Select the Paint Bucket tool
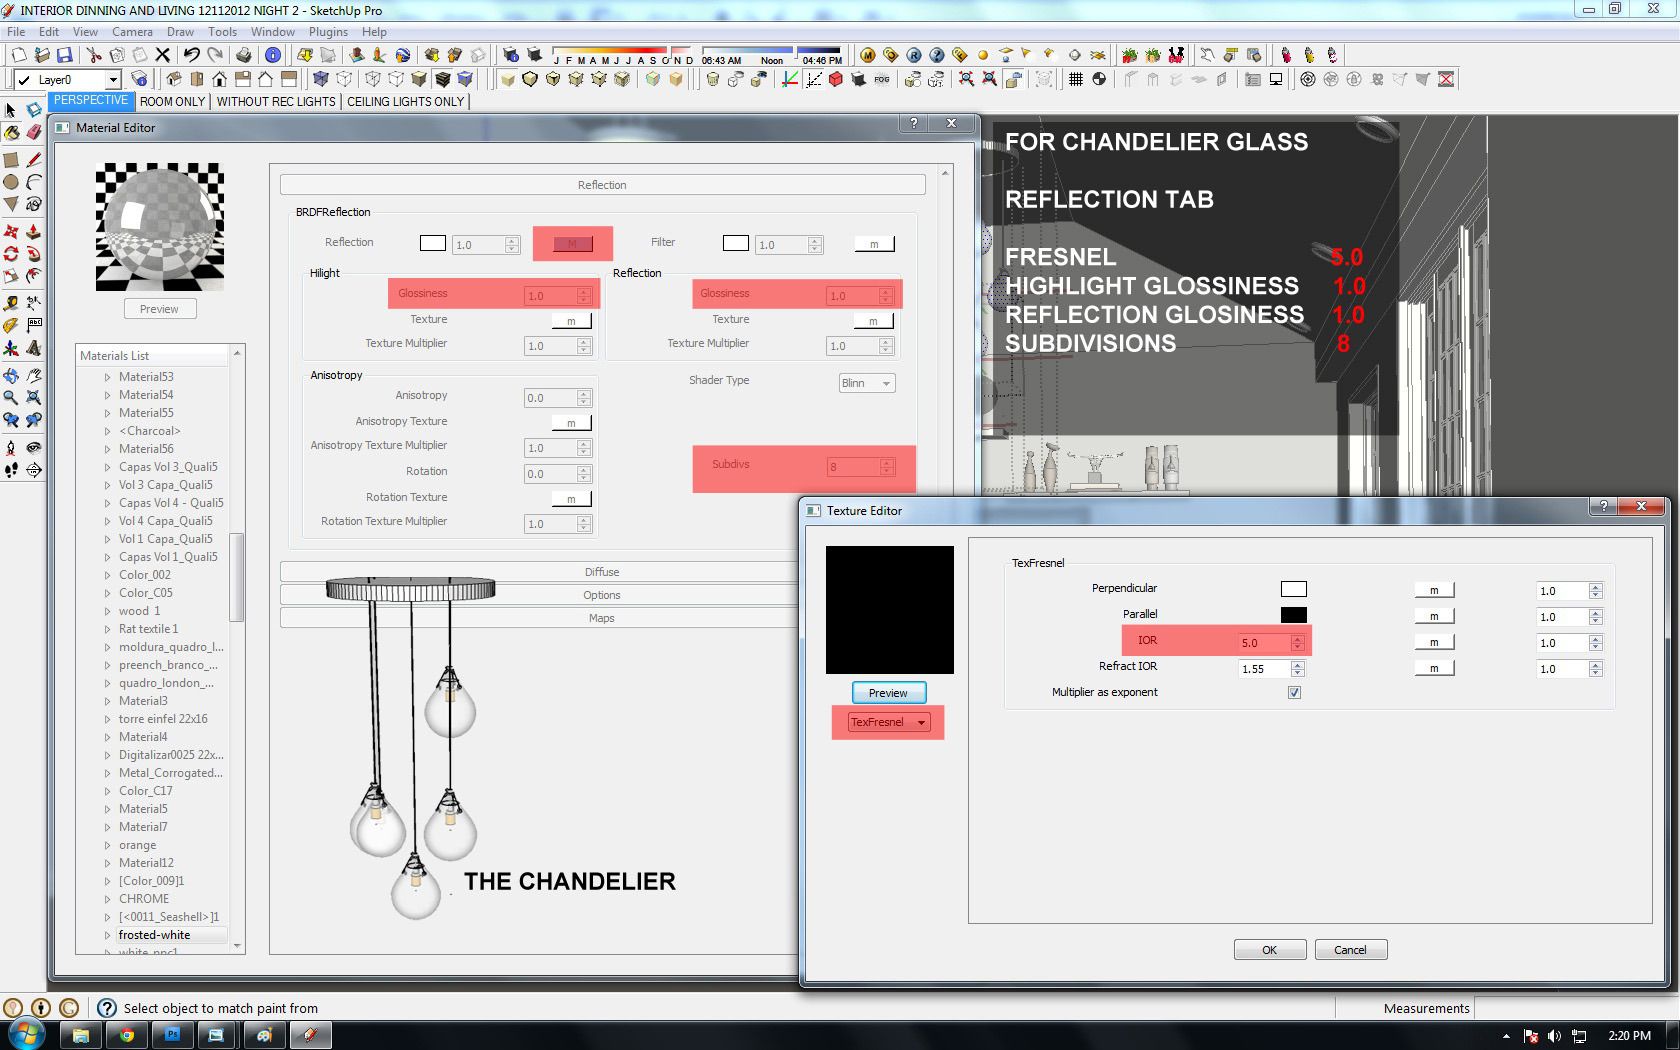Image resolution: width=1680 pixels, height=1050 pixels. click(x=11, y=132)
